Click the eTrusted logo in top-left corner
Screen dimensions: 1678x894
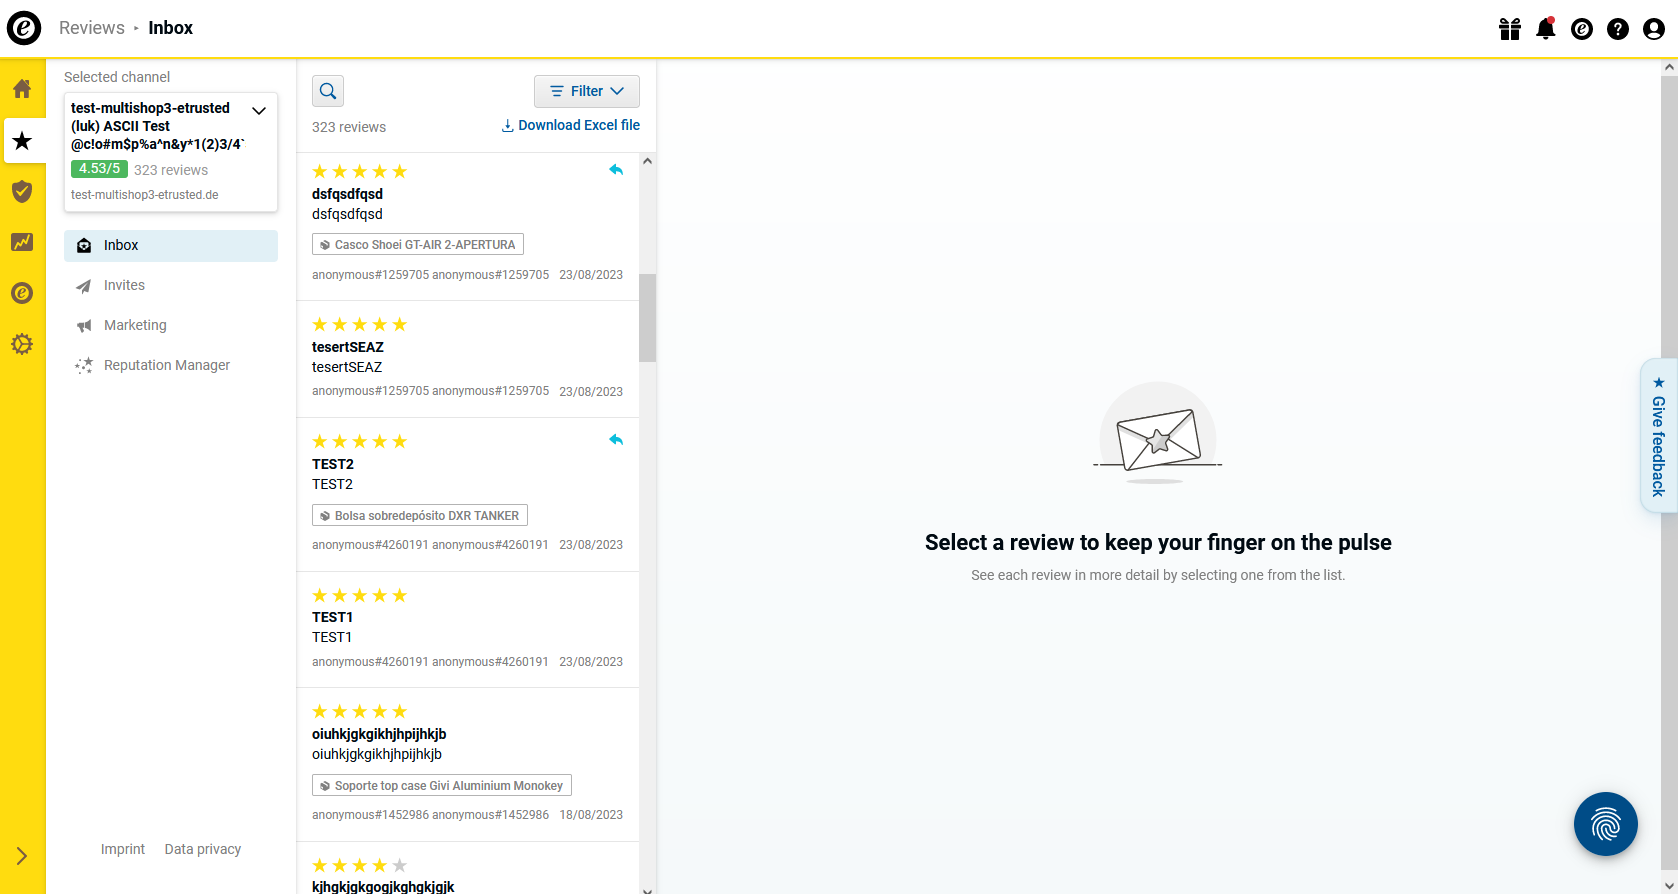[x=24, y=28]
